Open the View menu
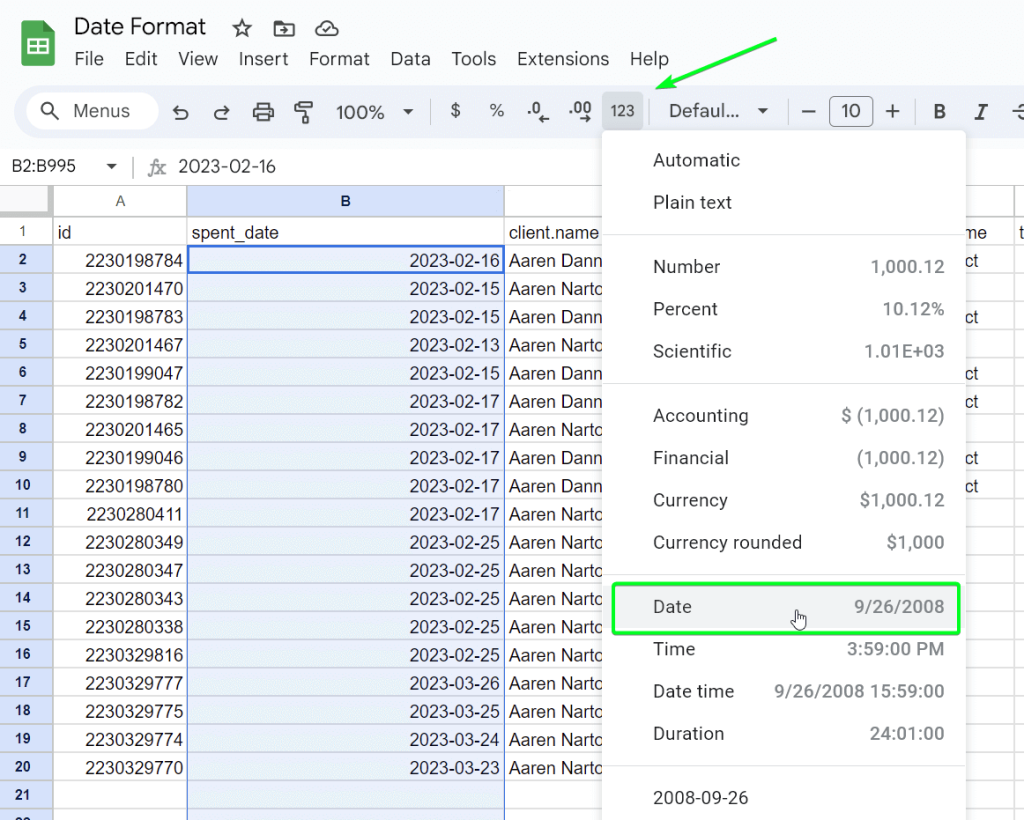1024x820 pixels. click(x=198, y=59)
